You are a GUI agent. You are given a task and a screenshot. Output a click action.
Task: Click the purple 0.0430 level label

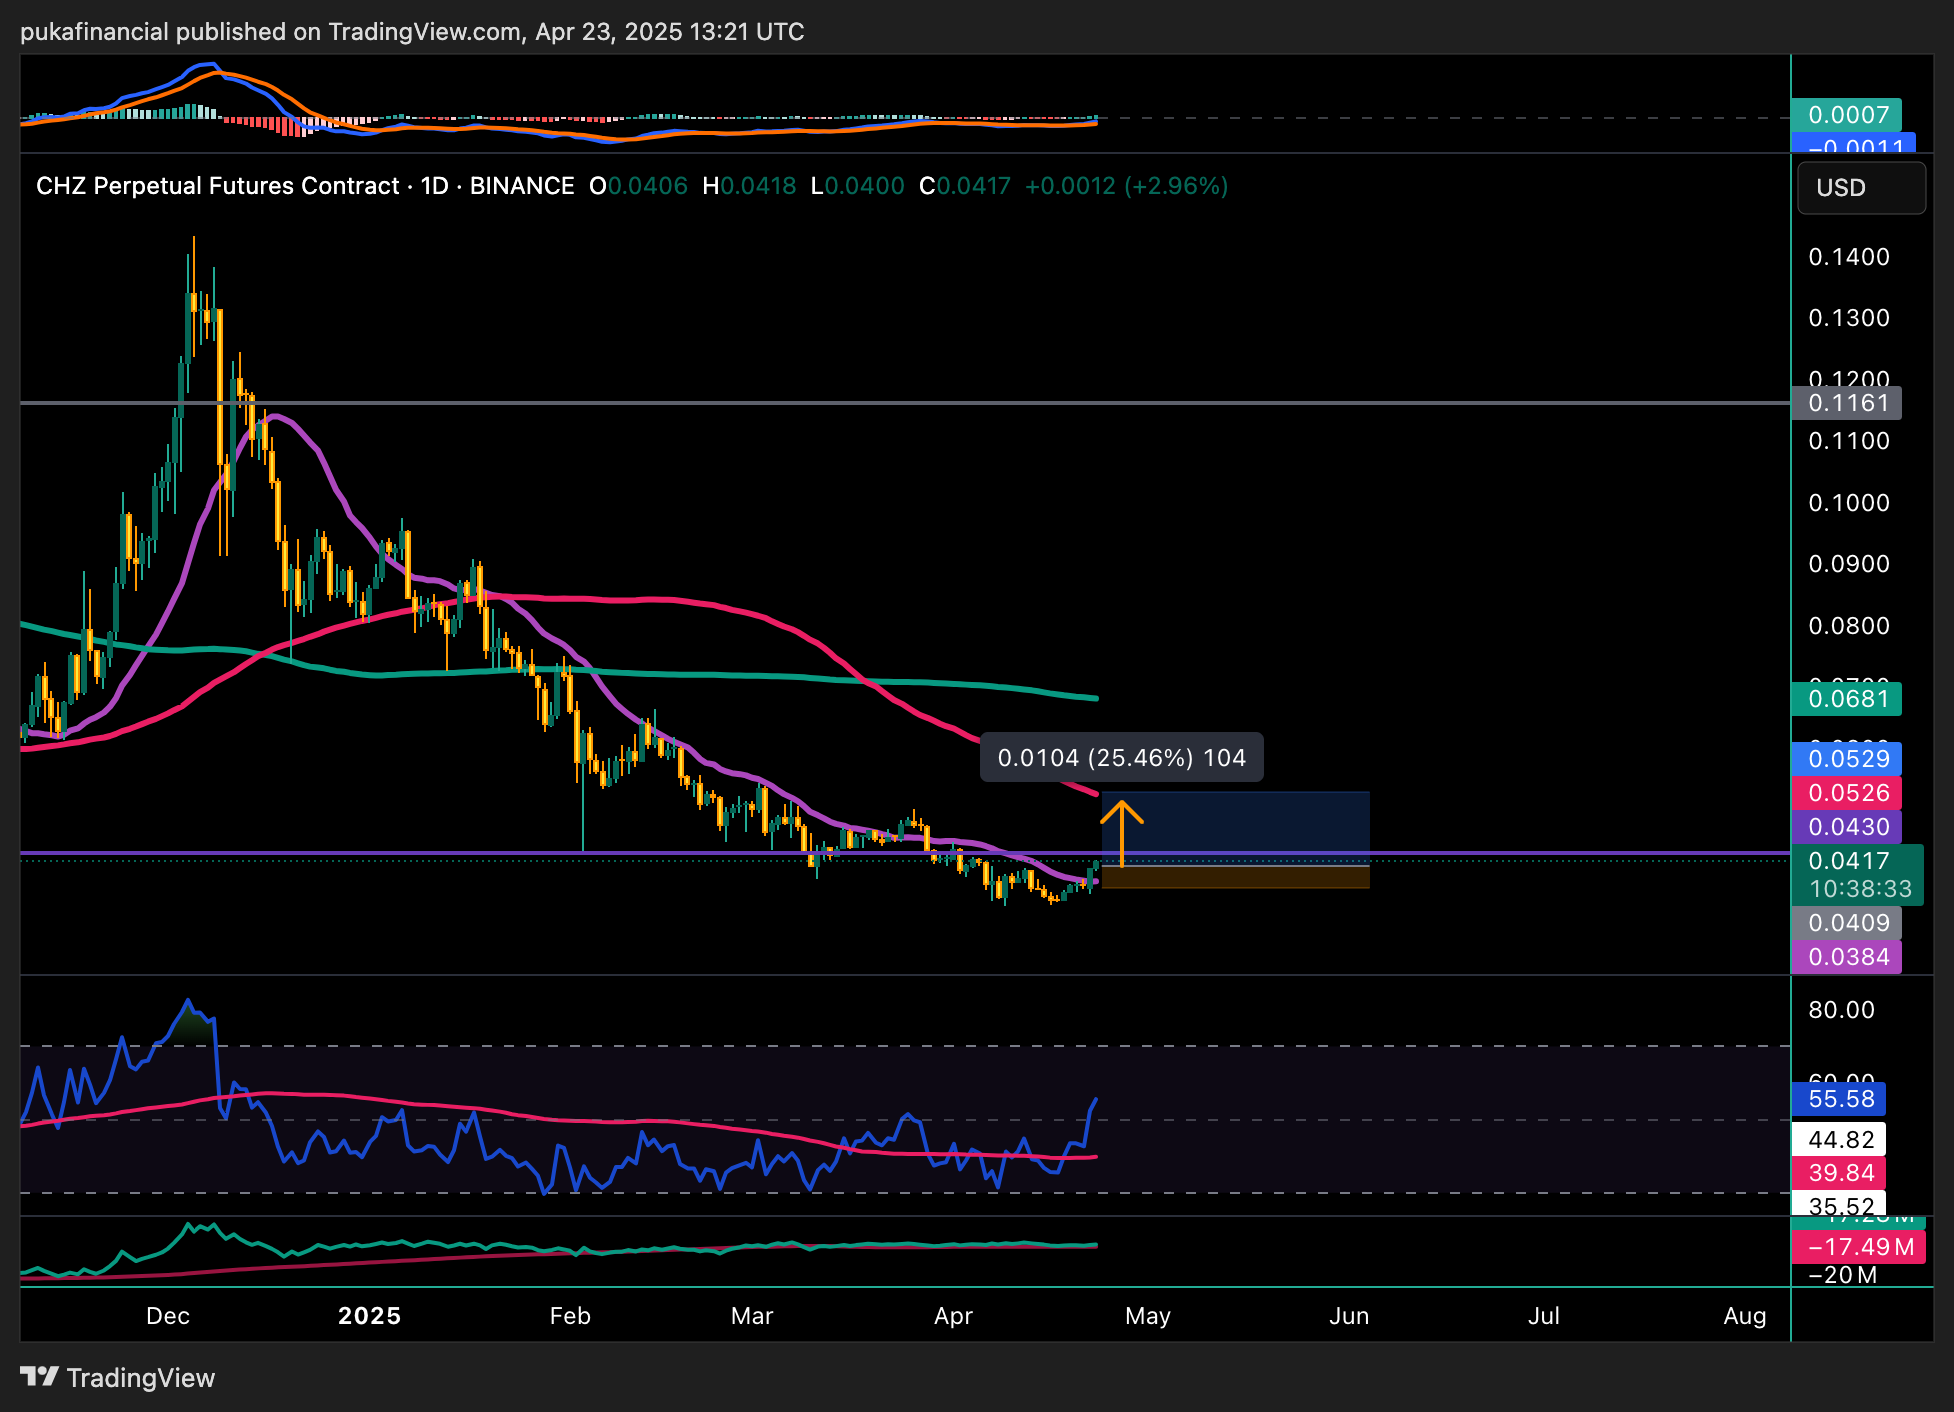pyautogui.click(x=1847, y=827)
